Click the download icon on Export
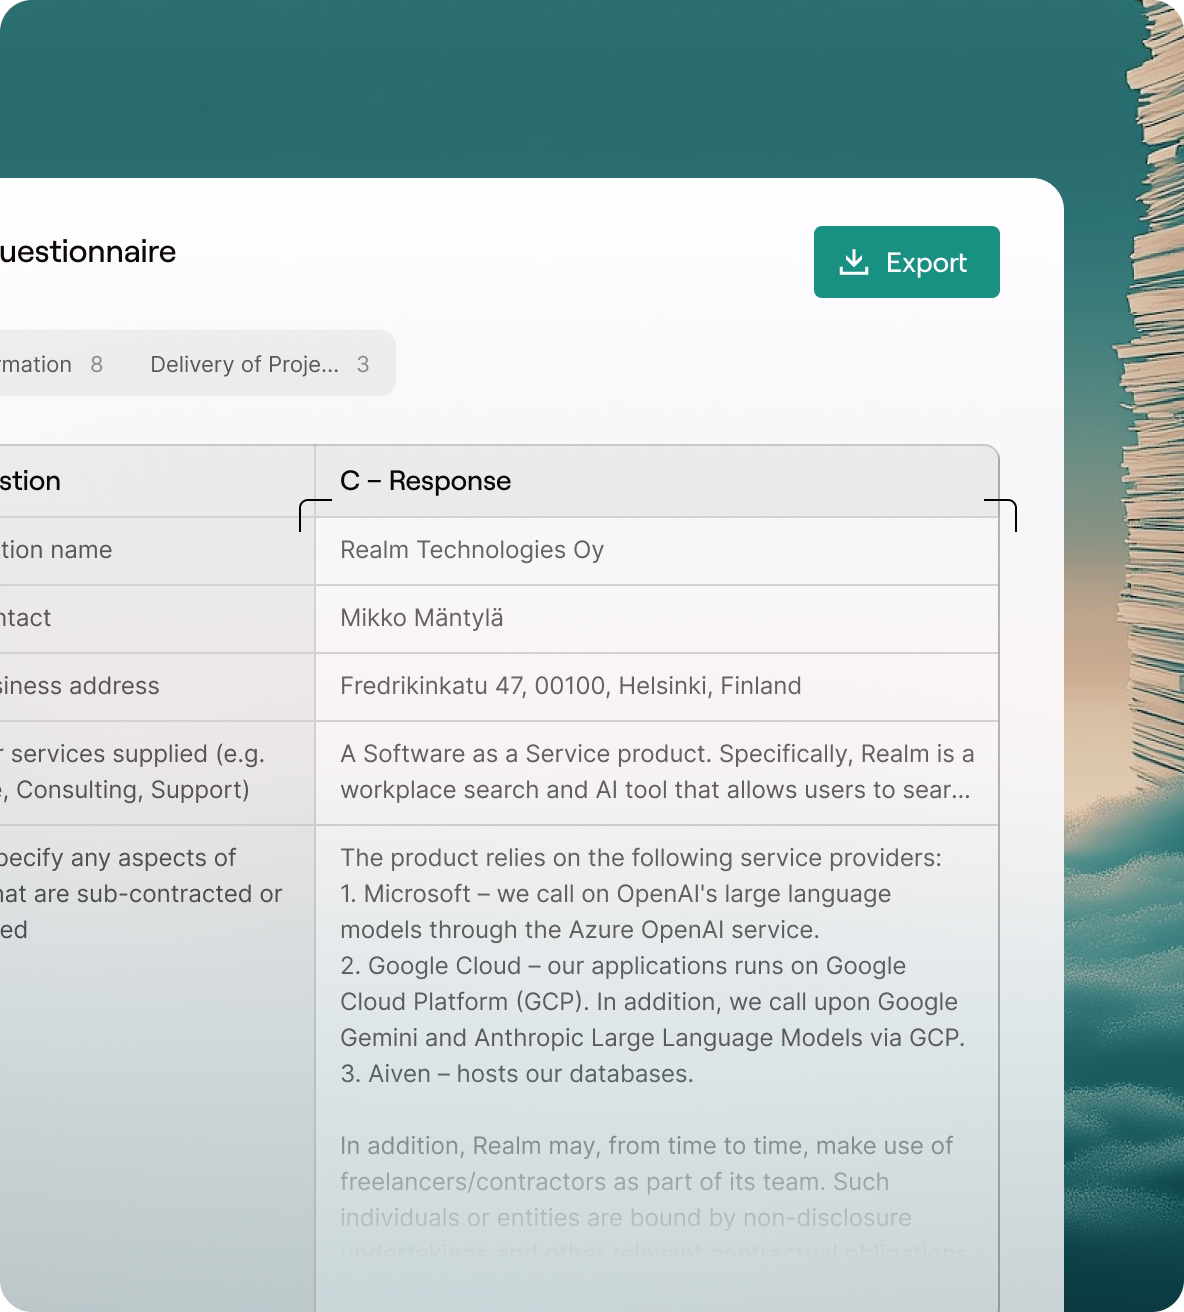1184x1312 pixels. (854, 262)
